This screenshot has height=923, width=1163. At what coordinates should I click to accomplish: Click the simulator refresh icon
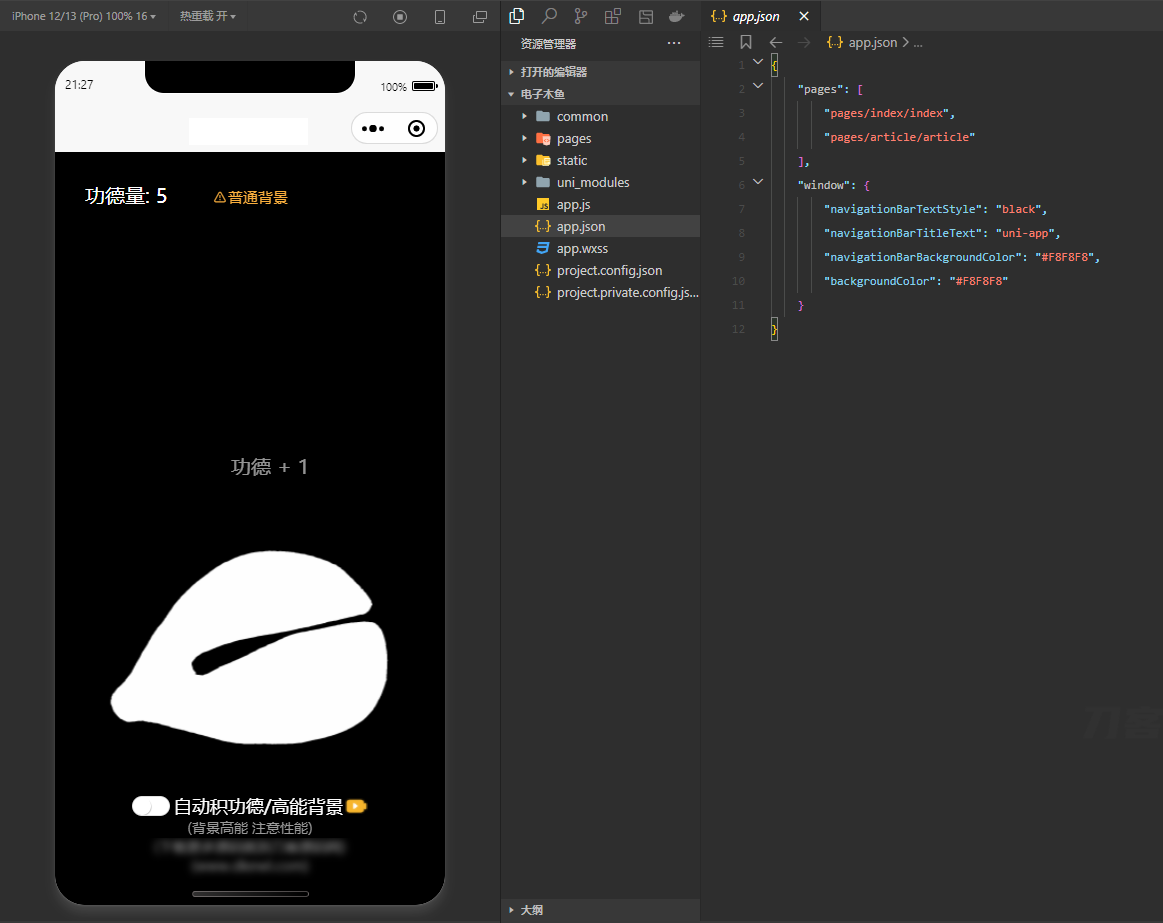(x=360, y=17)
